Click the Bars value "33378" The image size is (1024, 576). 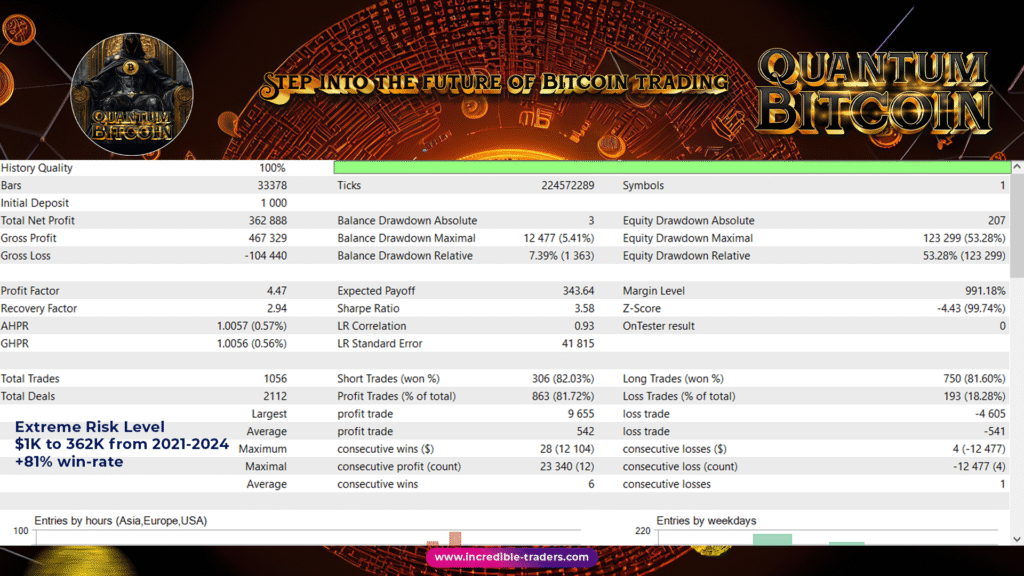[272, 185]
